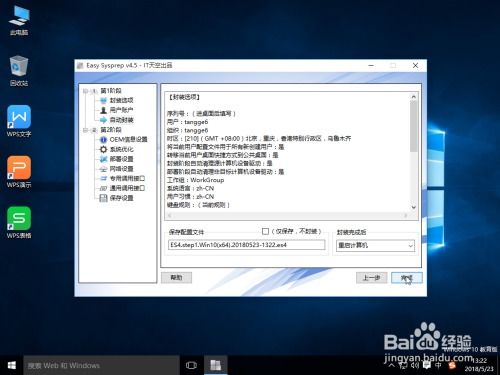Screen dimensions: 500x375
Task: Open the volume tray icon
Action: (x=415, y=365)
